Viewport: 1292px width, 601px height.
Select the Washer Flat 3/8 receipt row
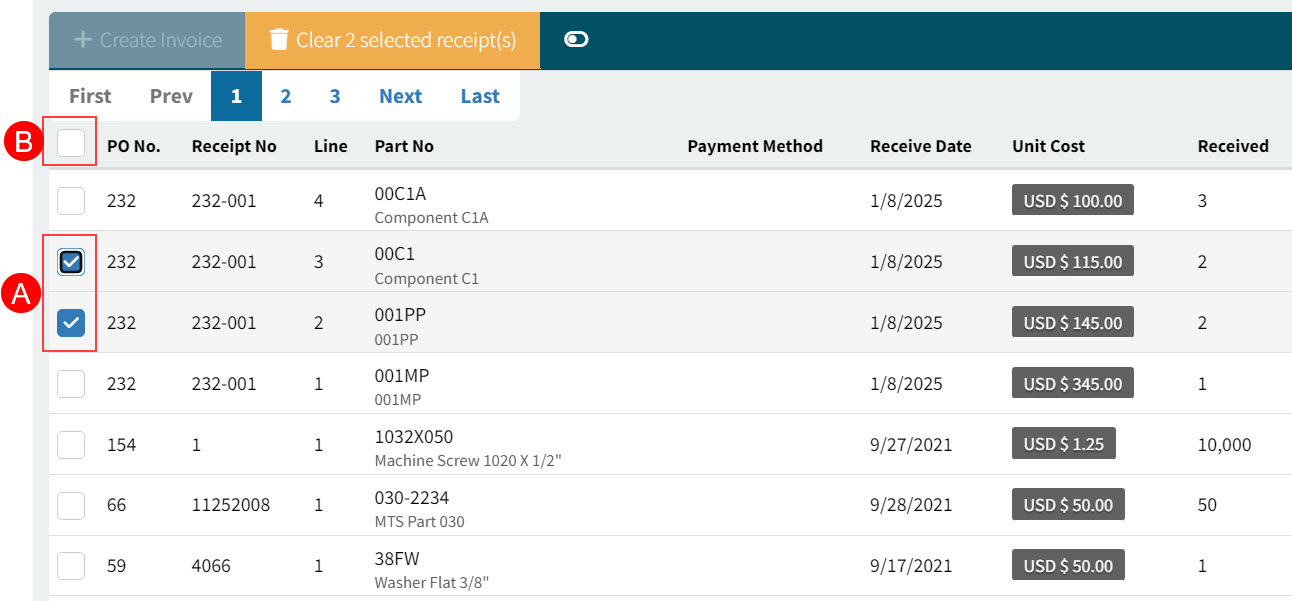[x=70, y=565]
